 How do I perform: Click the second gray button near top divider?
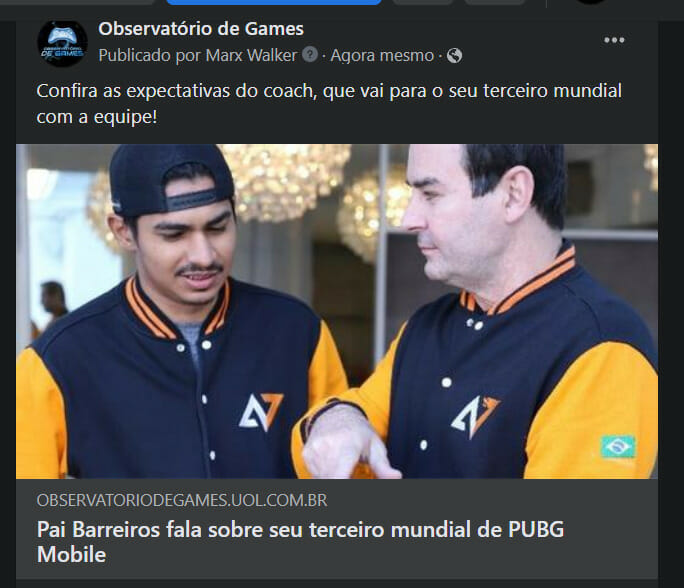click(x=494, y=2)
